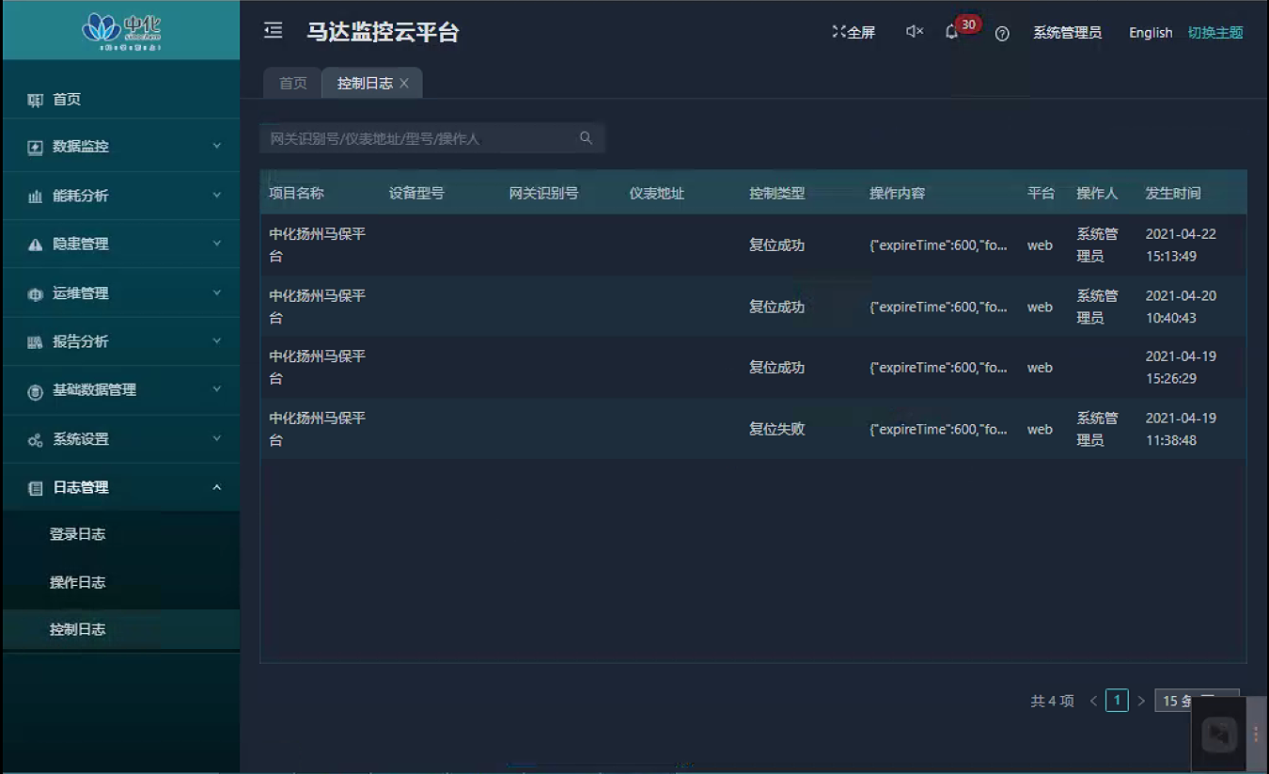Expand the 数据监控 menu
The height and width of the screenshot is (774, 1269).
click(120, 147)
